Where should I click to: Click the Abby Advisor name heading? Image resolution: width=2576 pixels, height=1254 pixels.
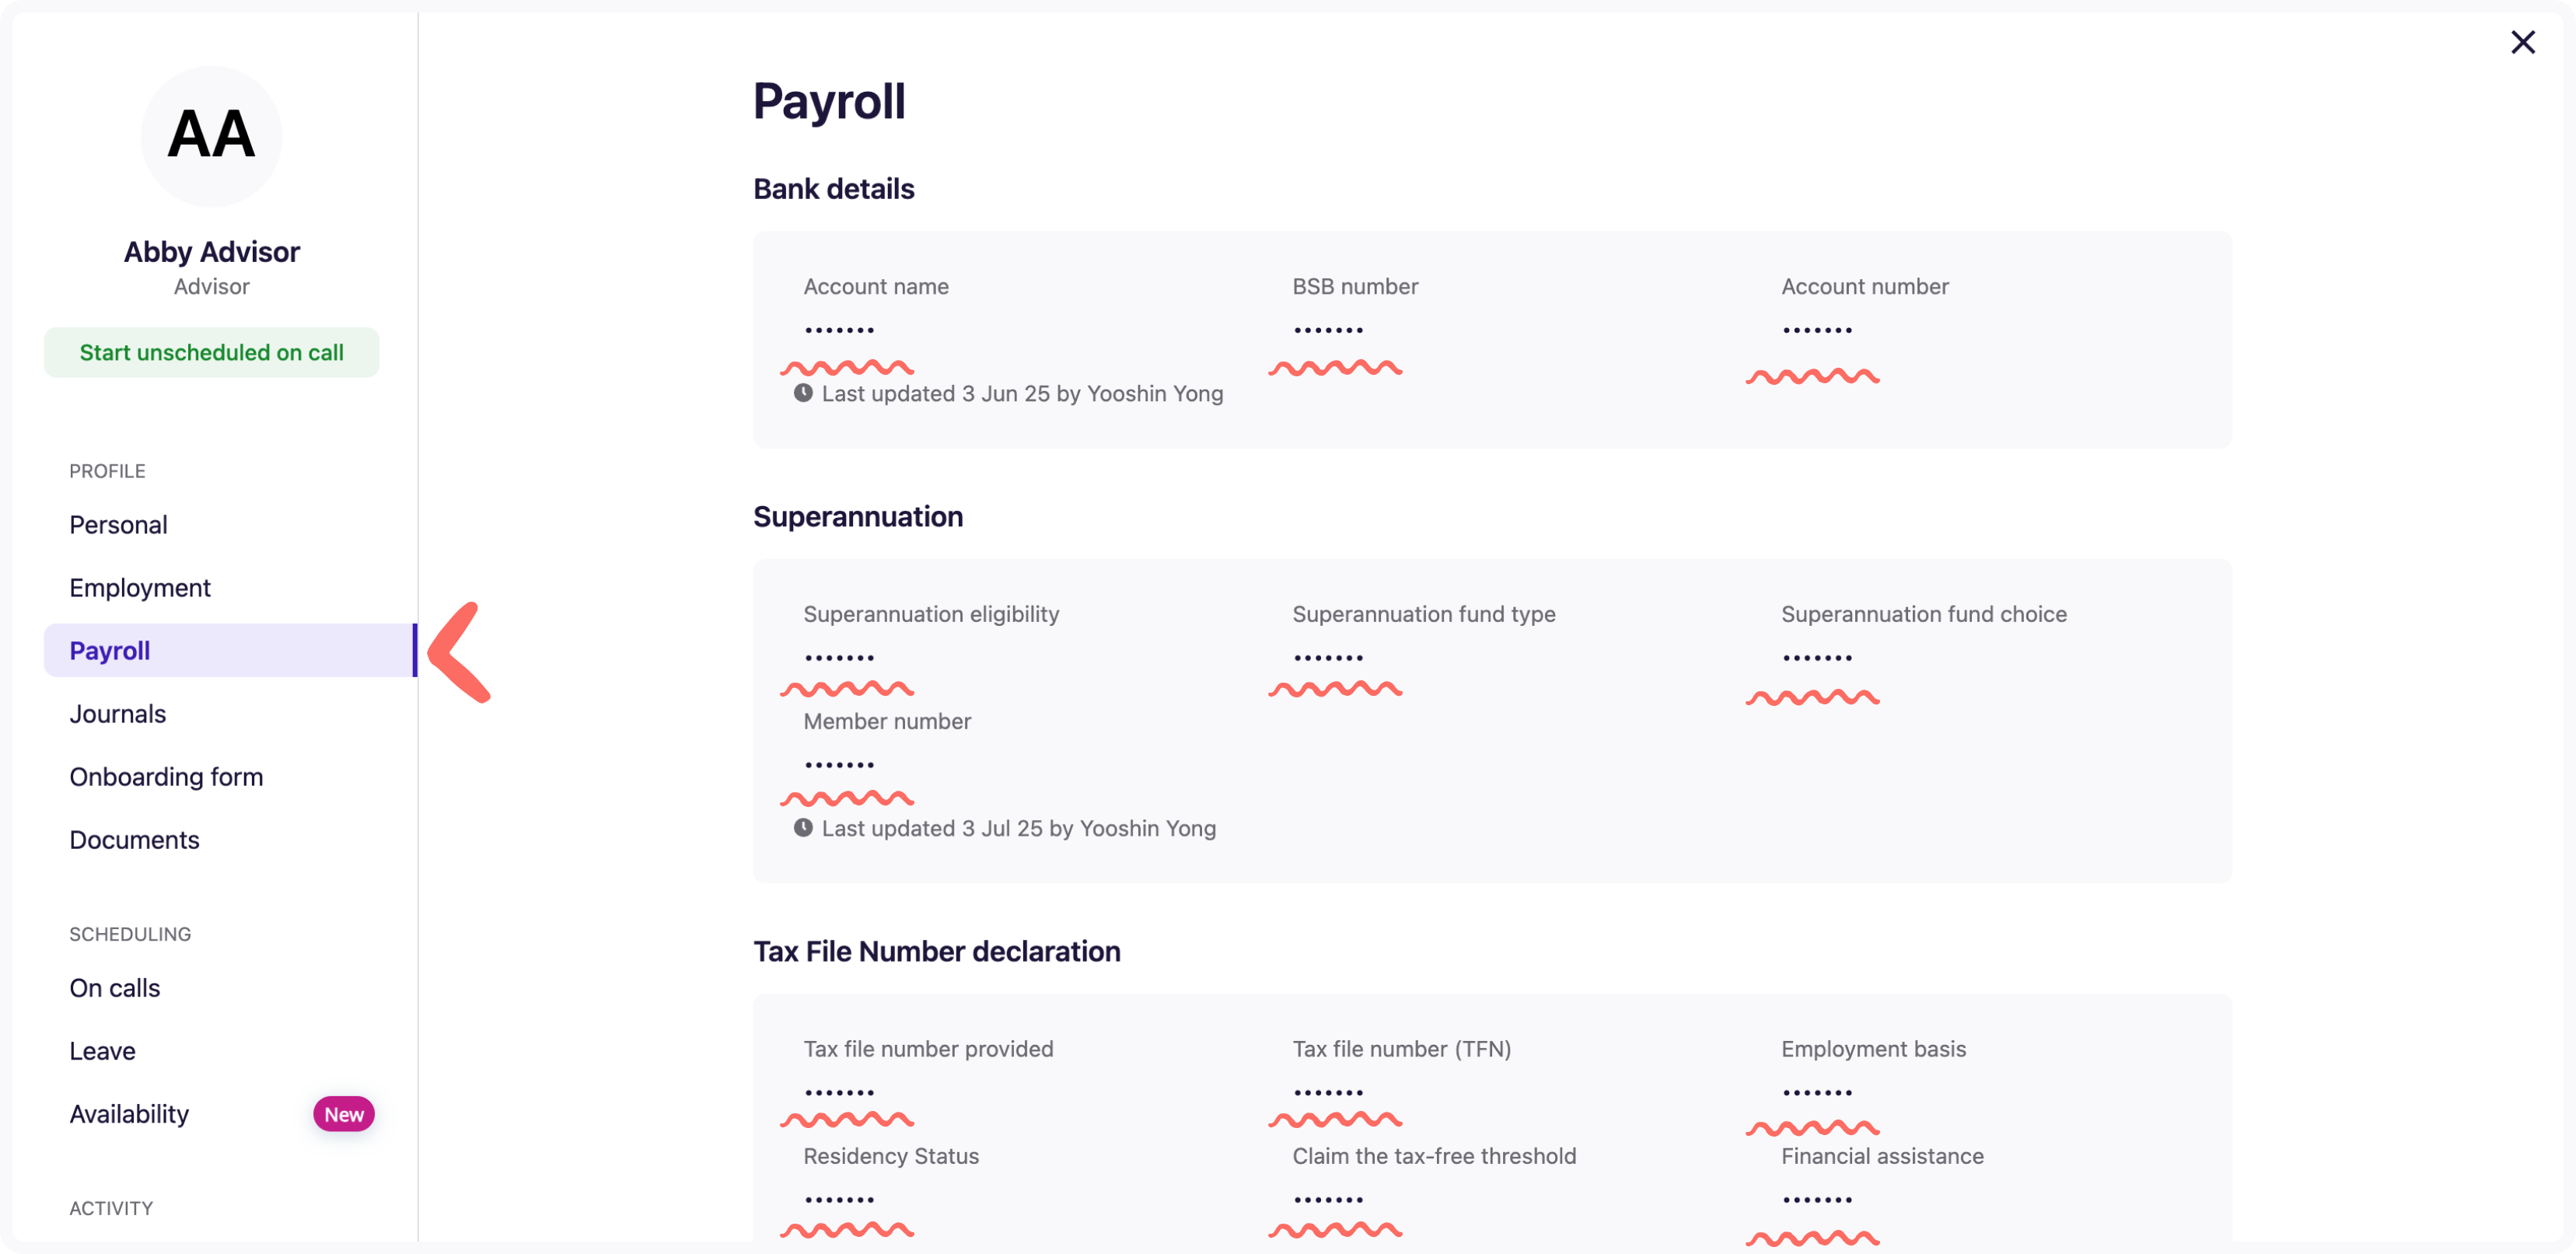tap(211, 251)
